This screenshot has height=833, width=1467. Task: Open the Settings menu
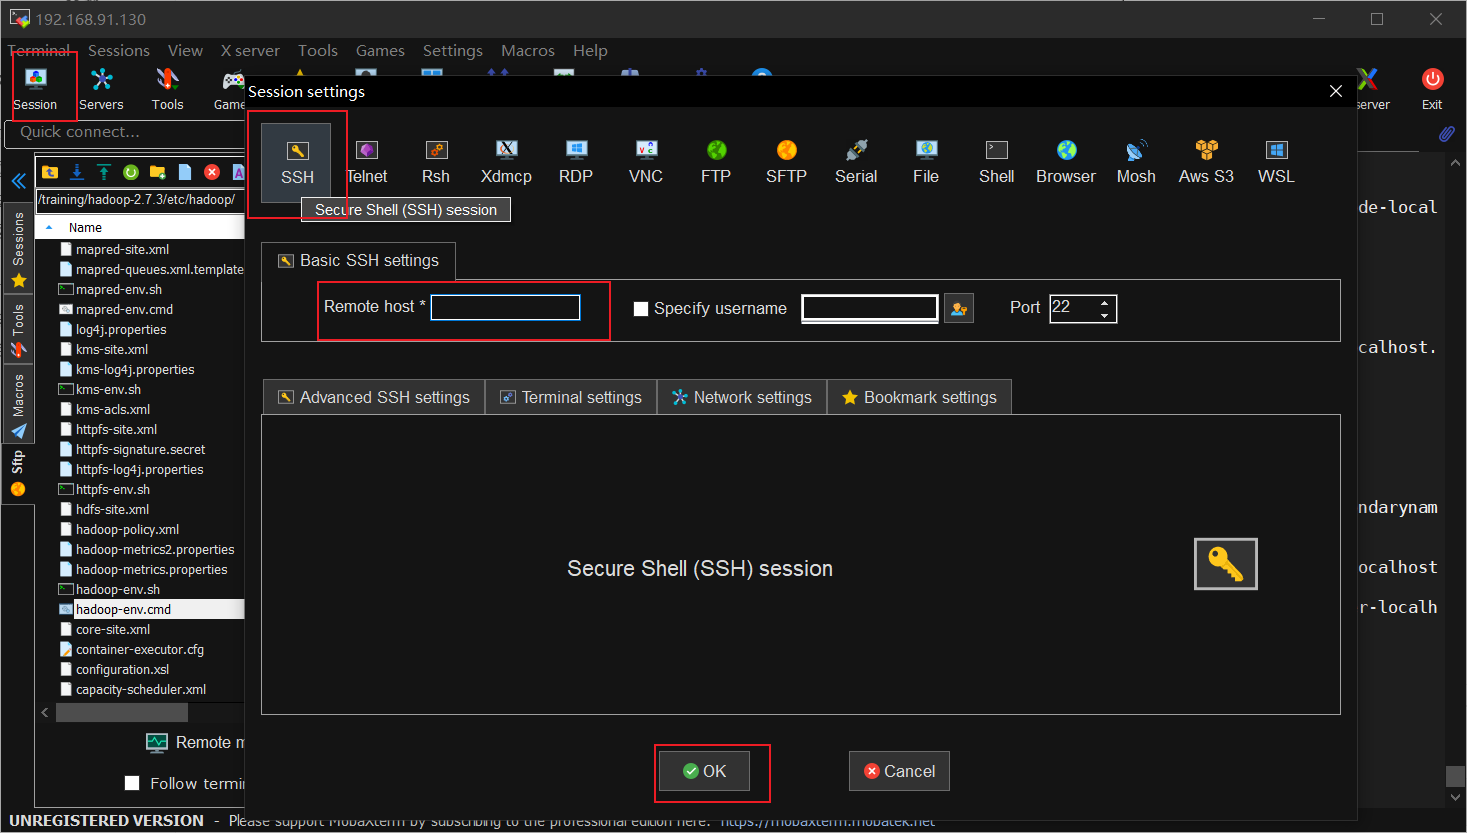pos(453,51)
